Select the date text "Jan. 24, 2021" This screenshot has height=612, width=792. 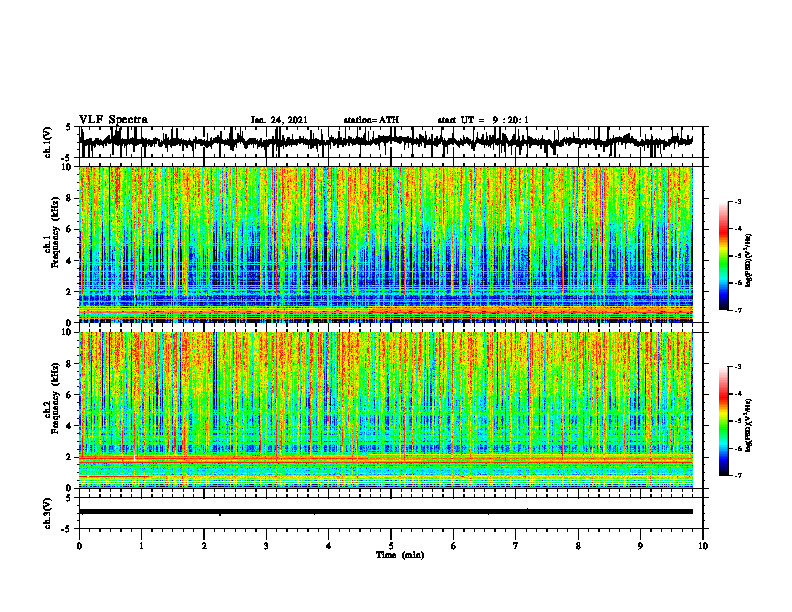pos(279,120)
